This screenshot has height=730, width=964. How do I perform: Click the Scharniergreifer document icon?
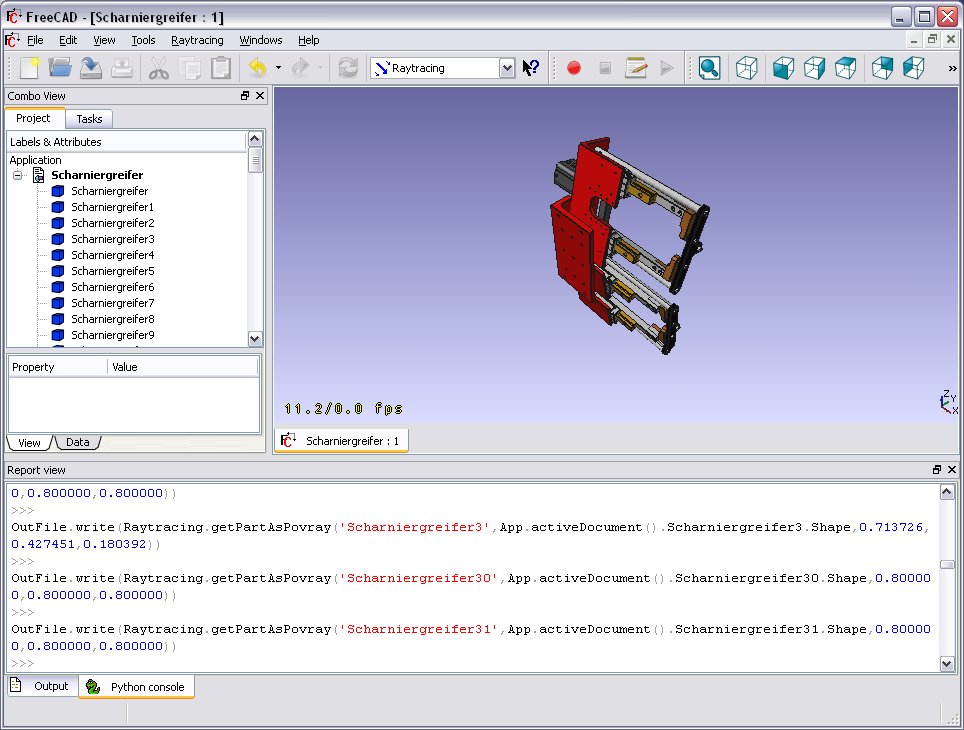tap(38, 175)
